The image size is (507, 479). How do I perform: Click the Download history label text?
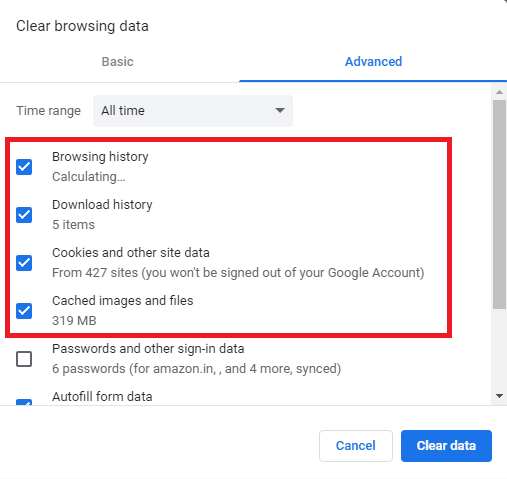102,205
